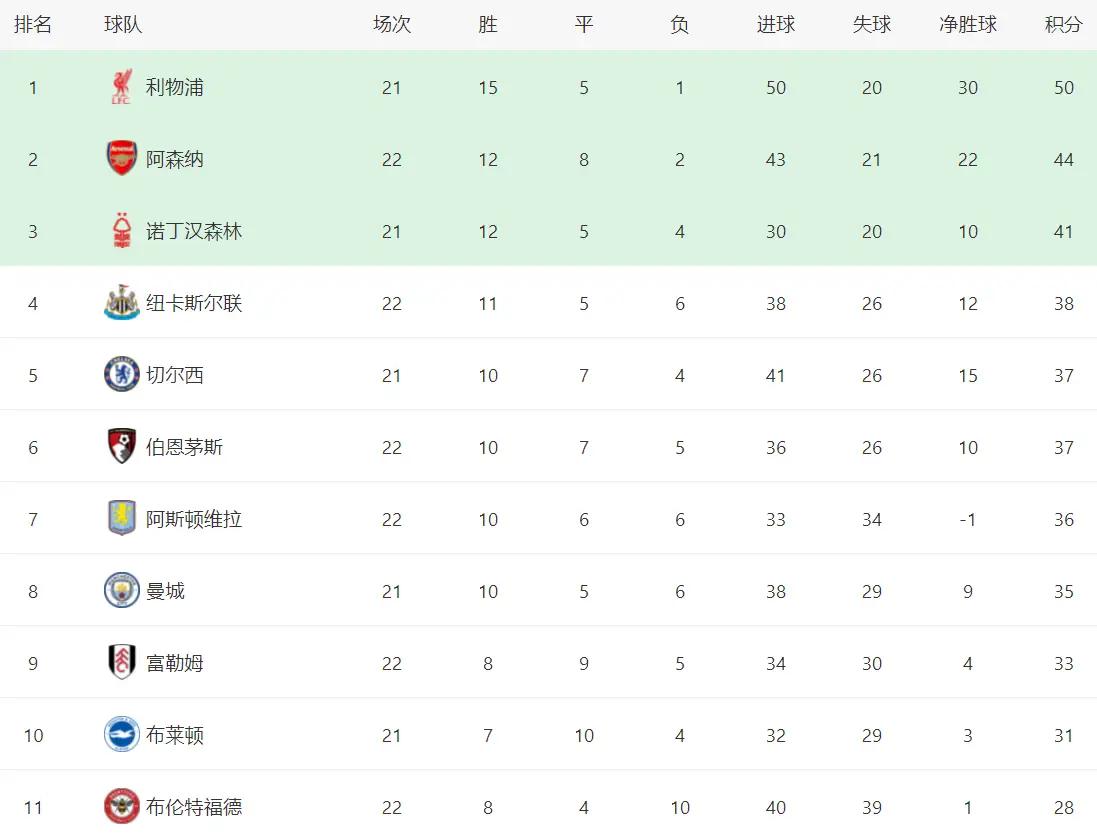Open the 诺丁汉森林 team link
The image size is (1097, 839).
pos(194,231)
